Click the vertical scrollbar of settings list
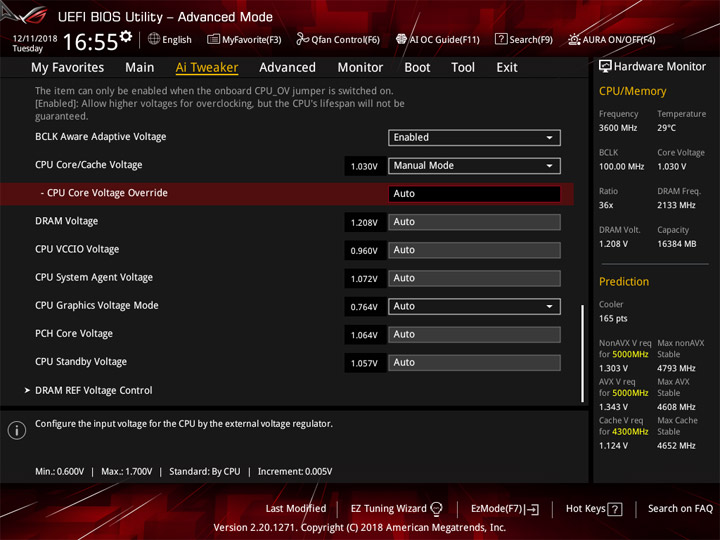 583,353
